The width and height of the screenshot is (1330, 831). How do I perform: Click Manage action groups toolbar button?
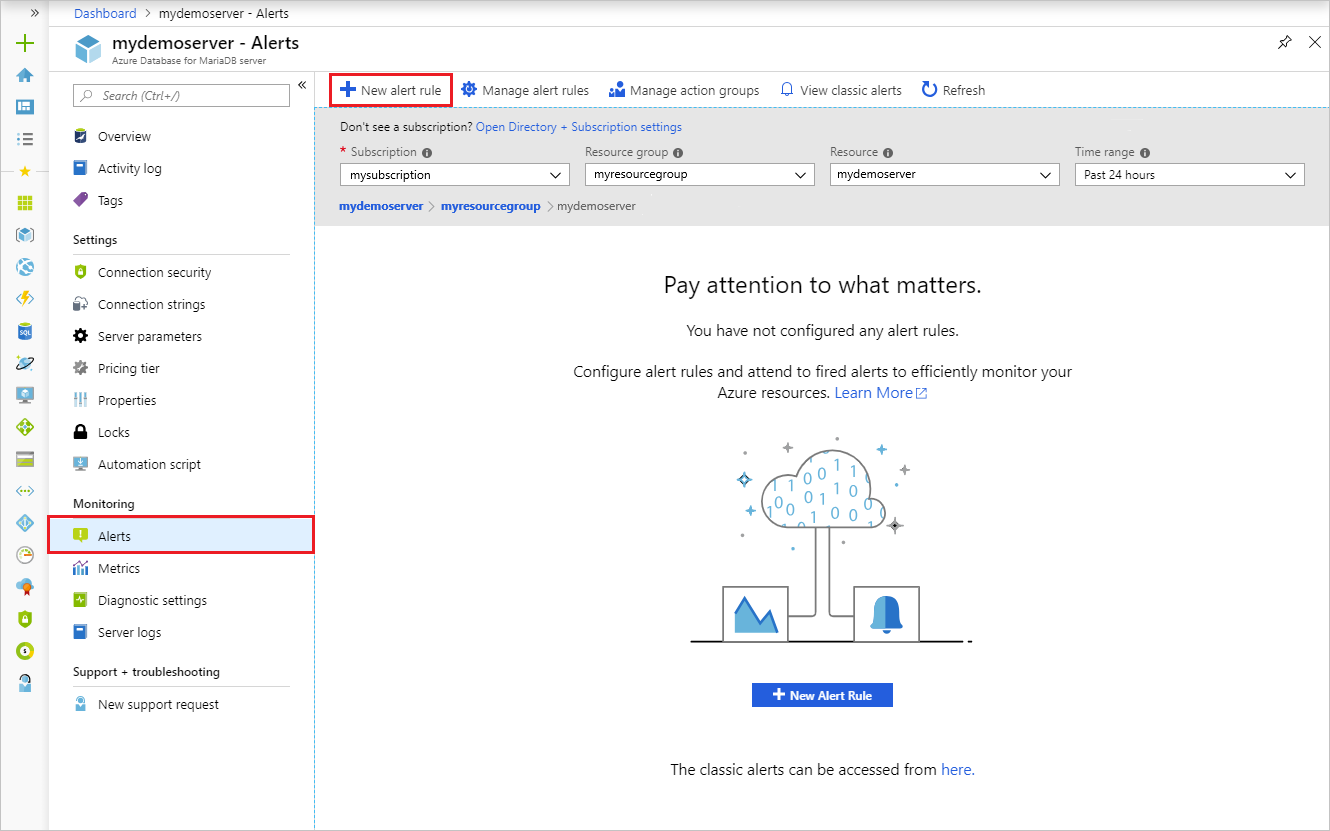point(684,90)
